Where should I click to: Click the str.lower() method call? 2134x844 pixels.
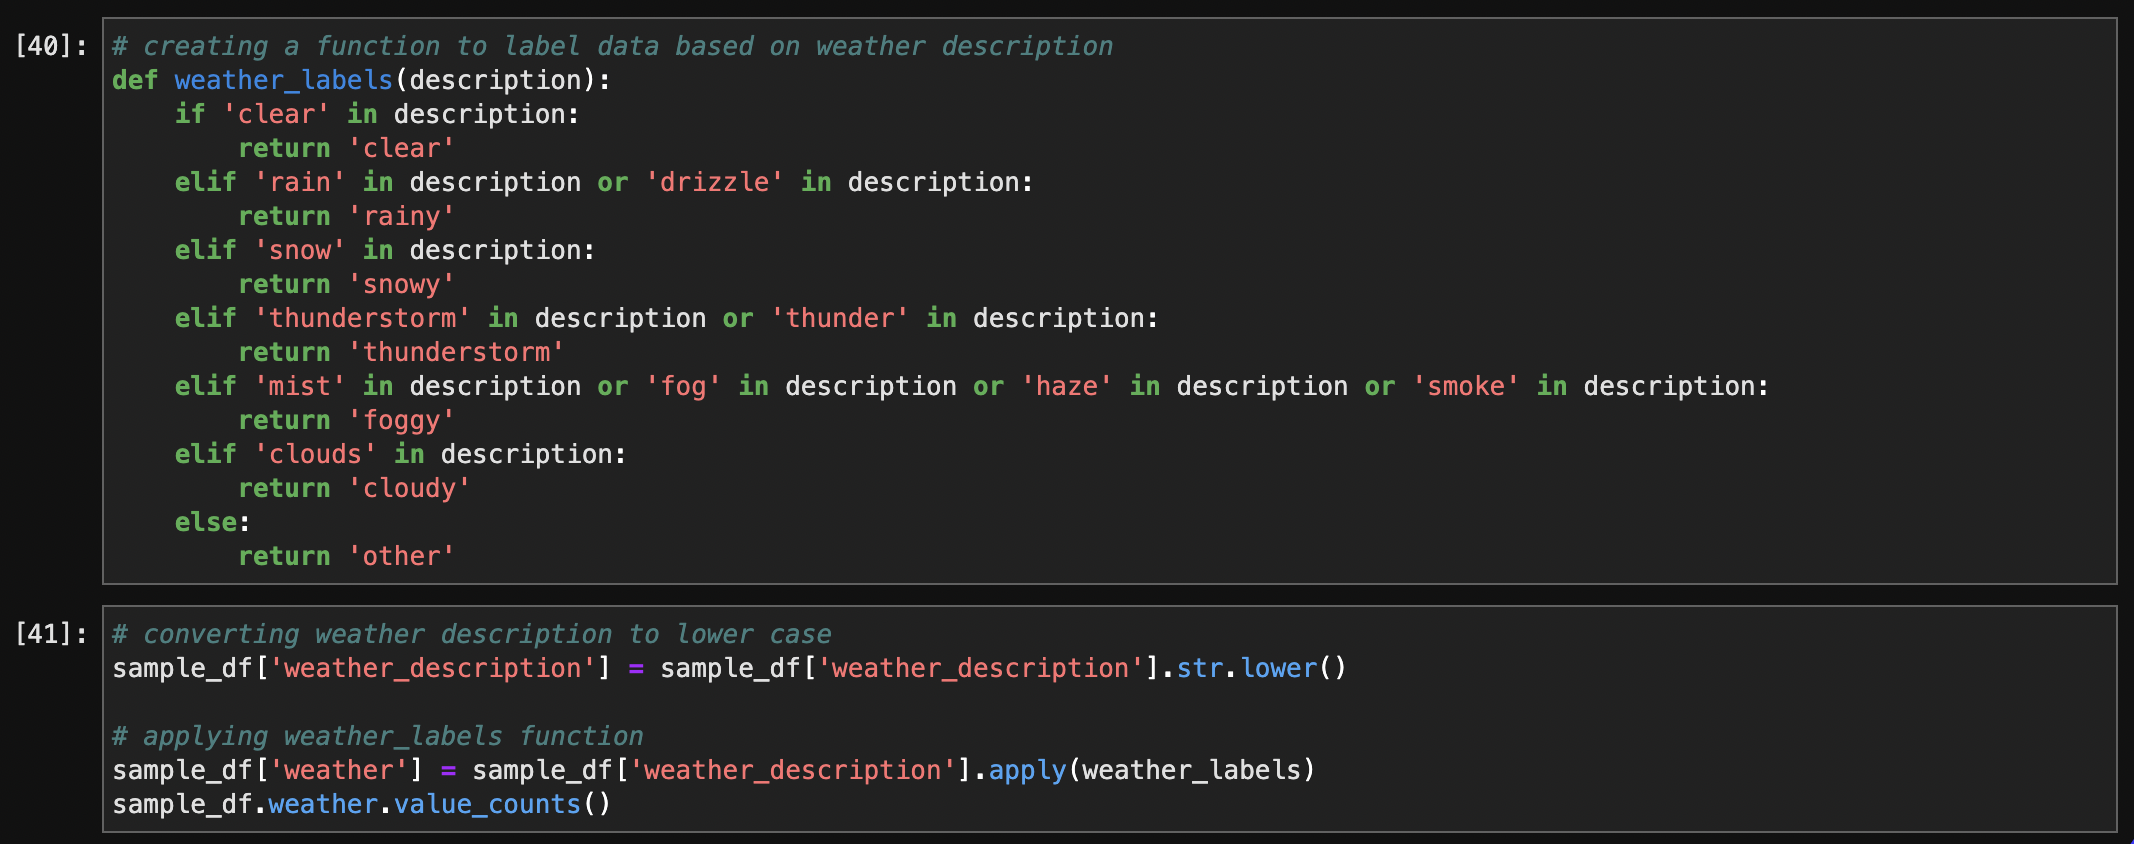point(1261,668)
